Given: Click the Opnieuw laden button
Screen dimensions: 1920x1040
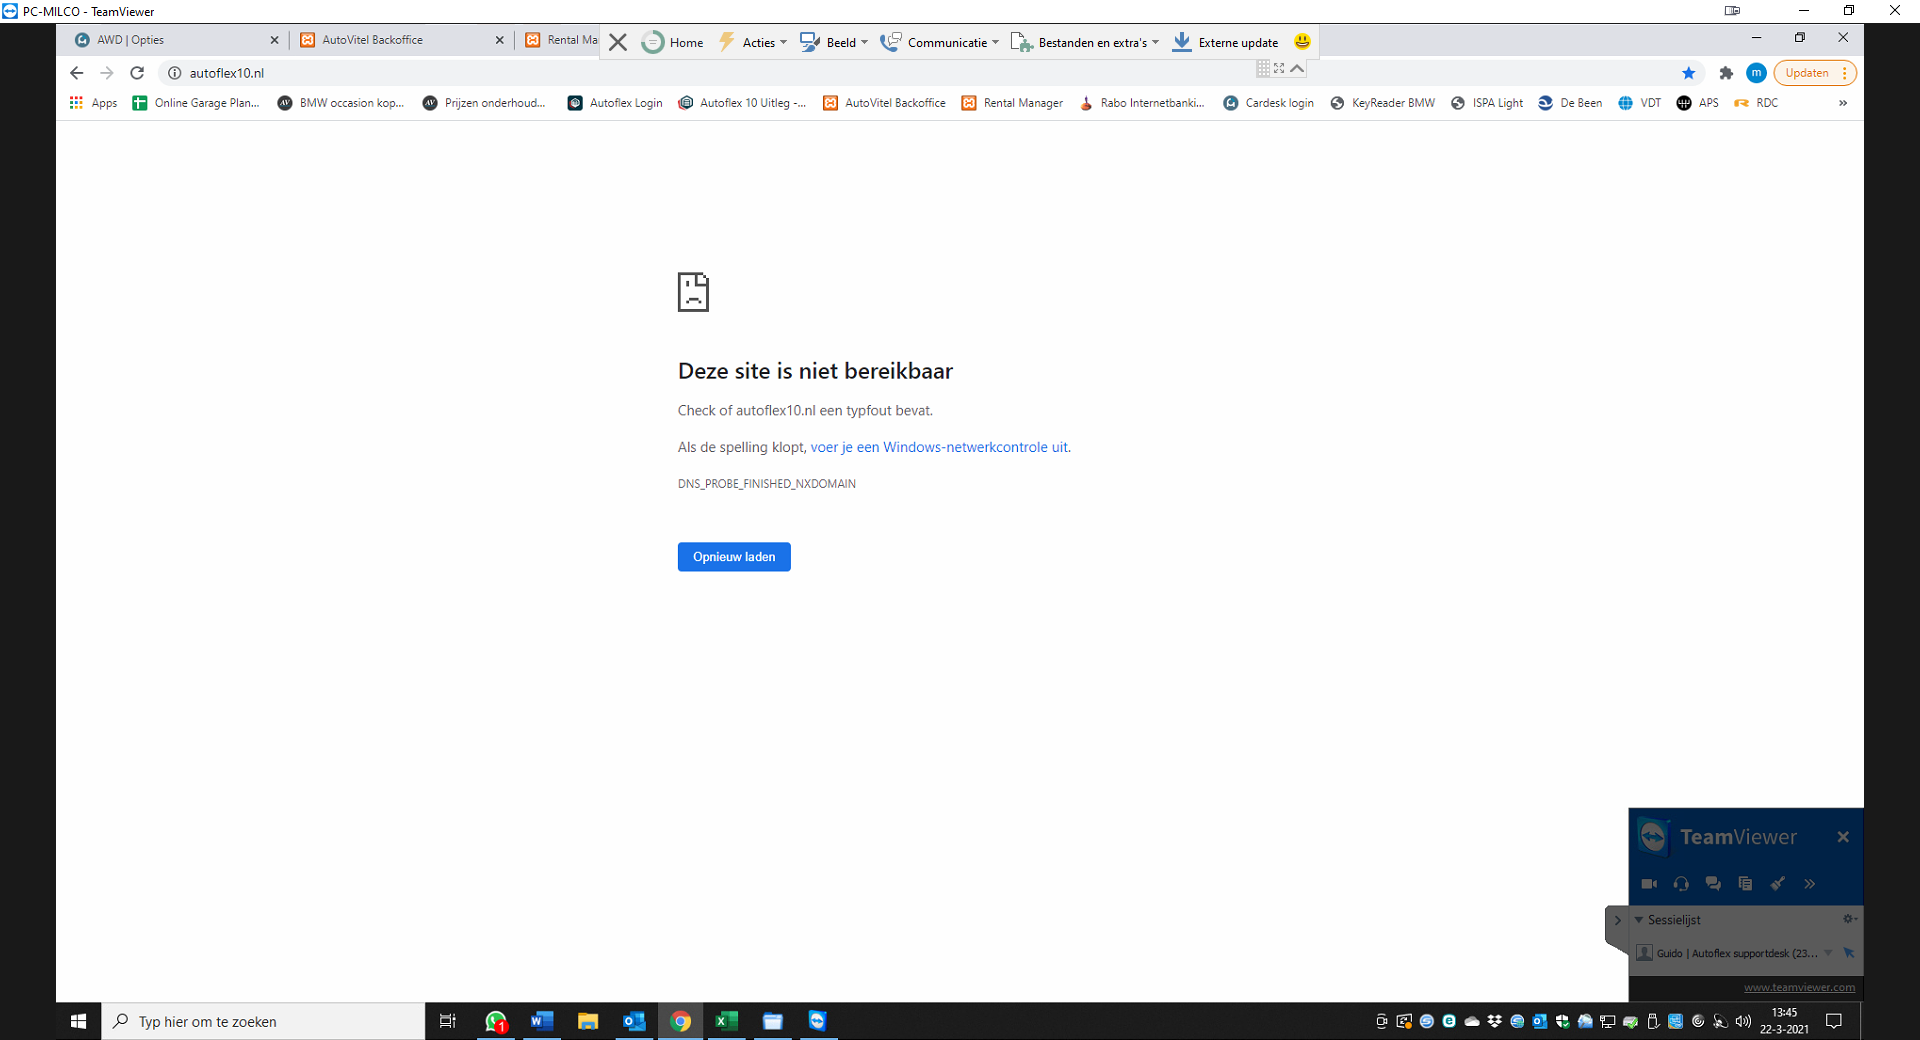Looking at the screenshot, I should [x=734, y=557].
